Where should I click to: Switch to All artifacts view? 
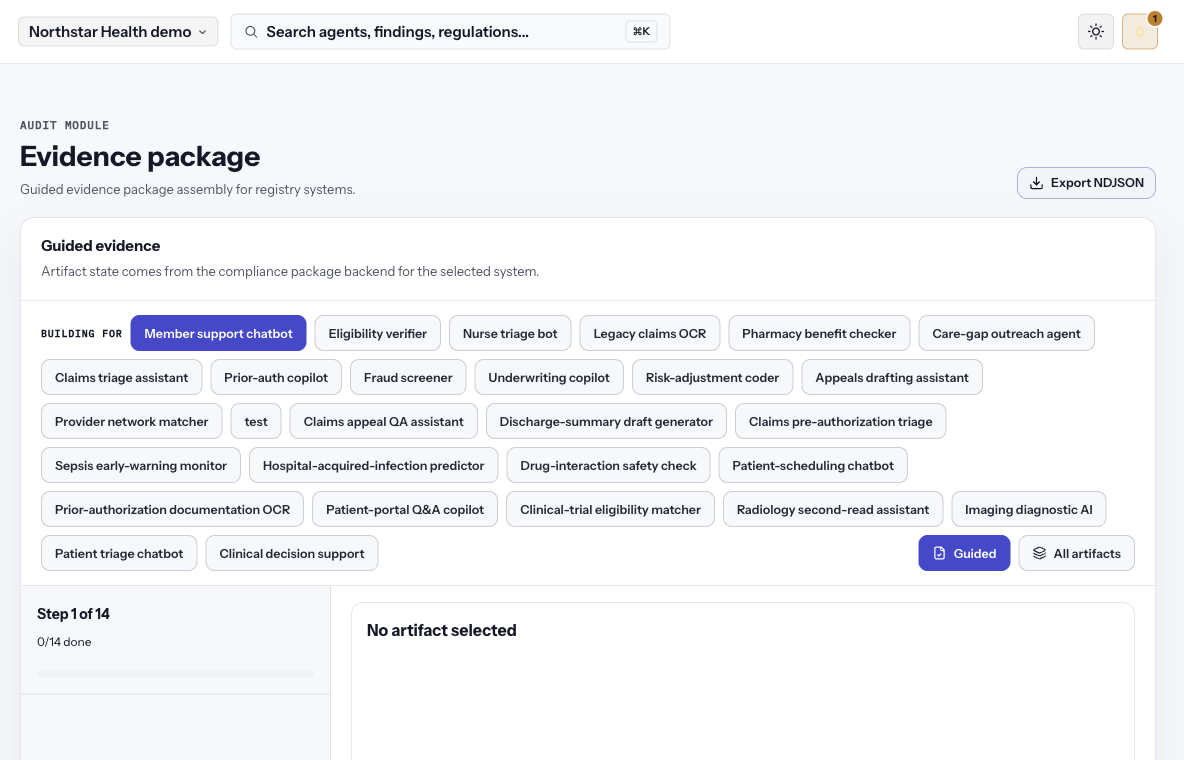tap(1076, 553)
